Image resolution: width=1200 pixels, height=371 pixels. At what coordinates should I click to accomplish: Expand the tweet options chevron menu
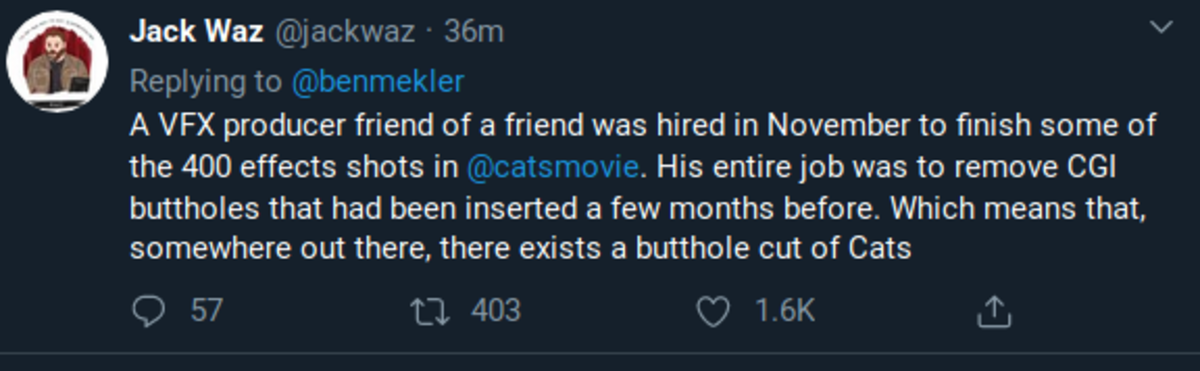click(x=1162, y=29)
